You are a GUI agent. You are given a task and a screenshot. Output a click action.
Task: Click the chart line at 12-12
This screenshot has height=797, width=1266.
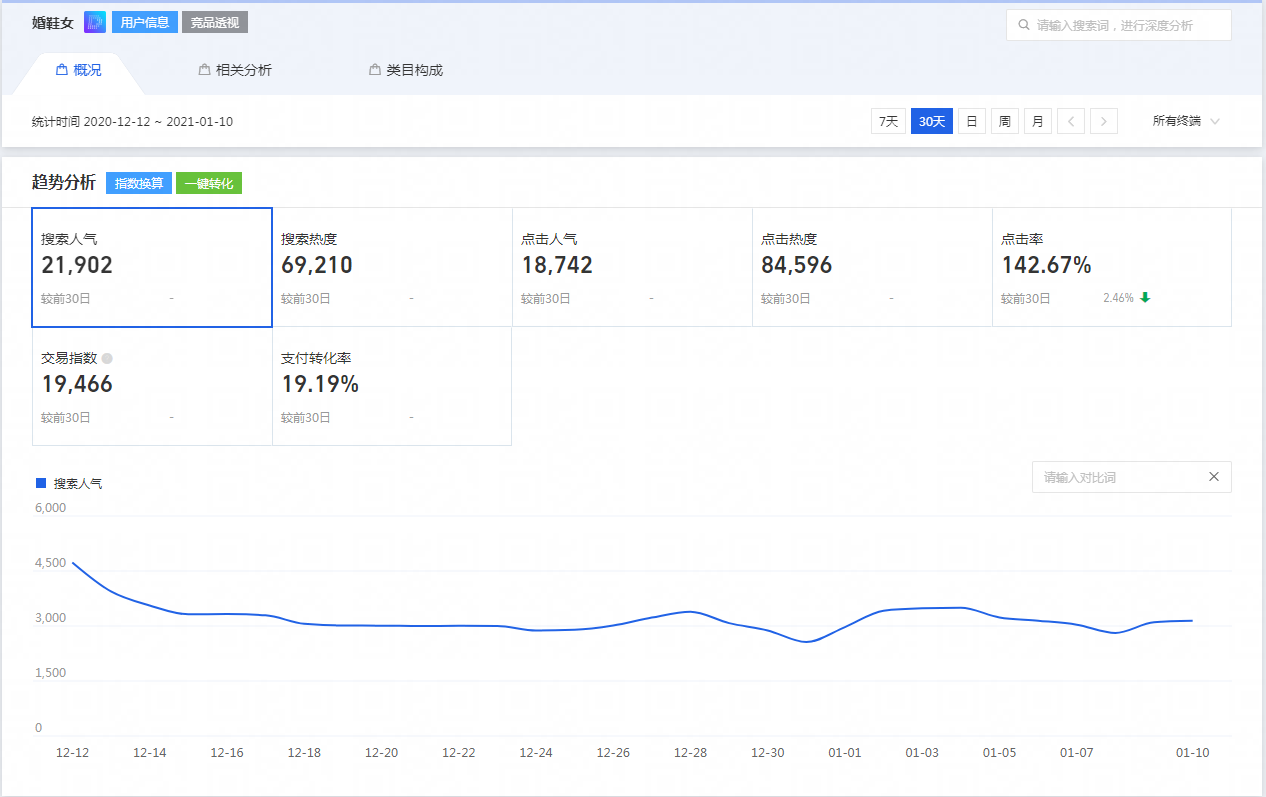point(72,563)
